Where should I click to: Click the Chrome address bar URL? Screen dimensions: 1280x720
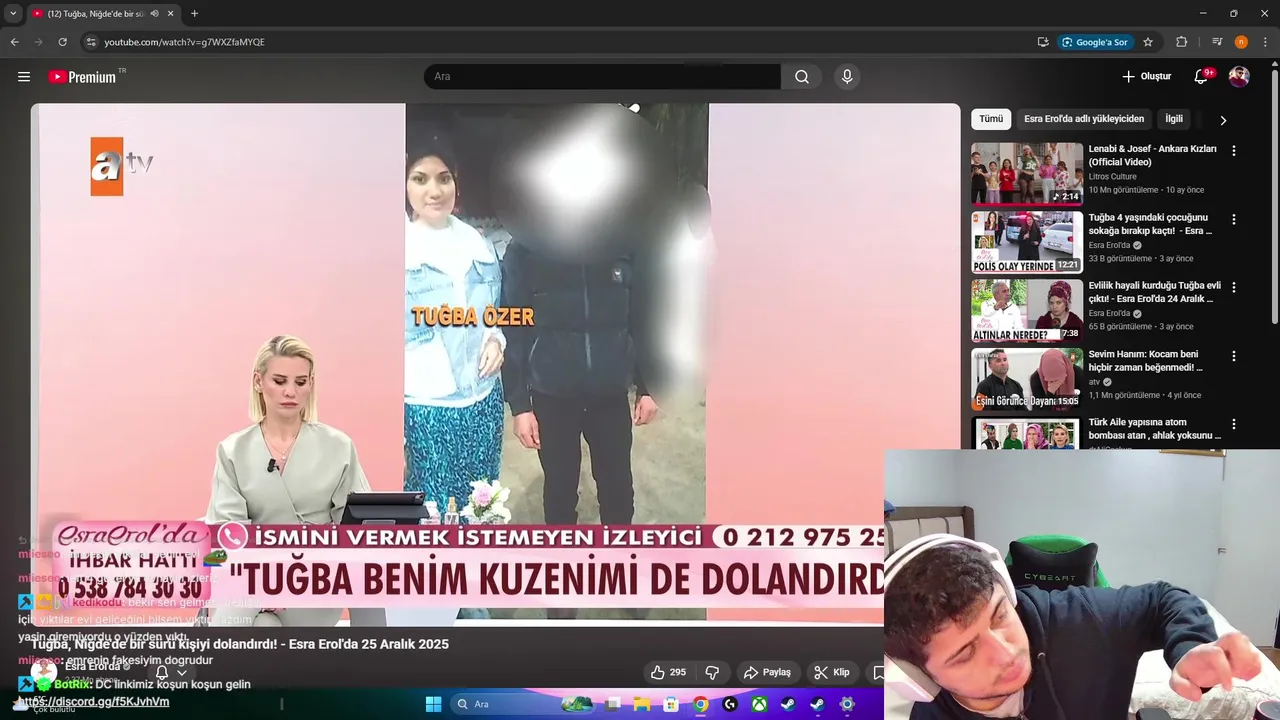pyautogui.click(x=185, y=42)
